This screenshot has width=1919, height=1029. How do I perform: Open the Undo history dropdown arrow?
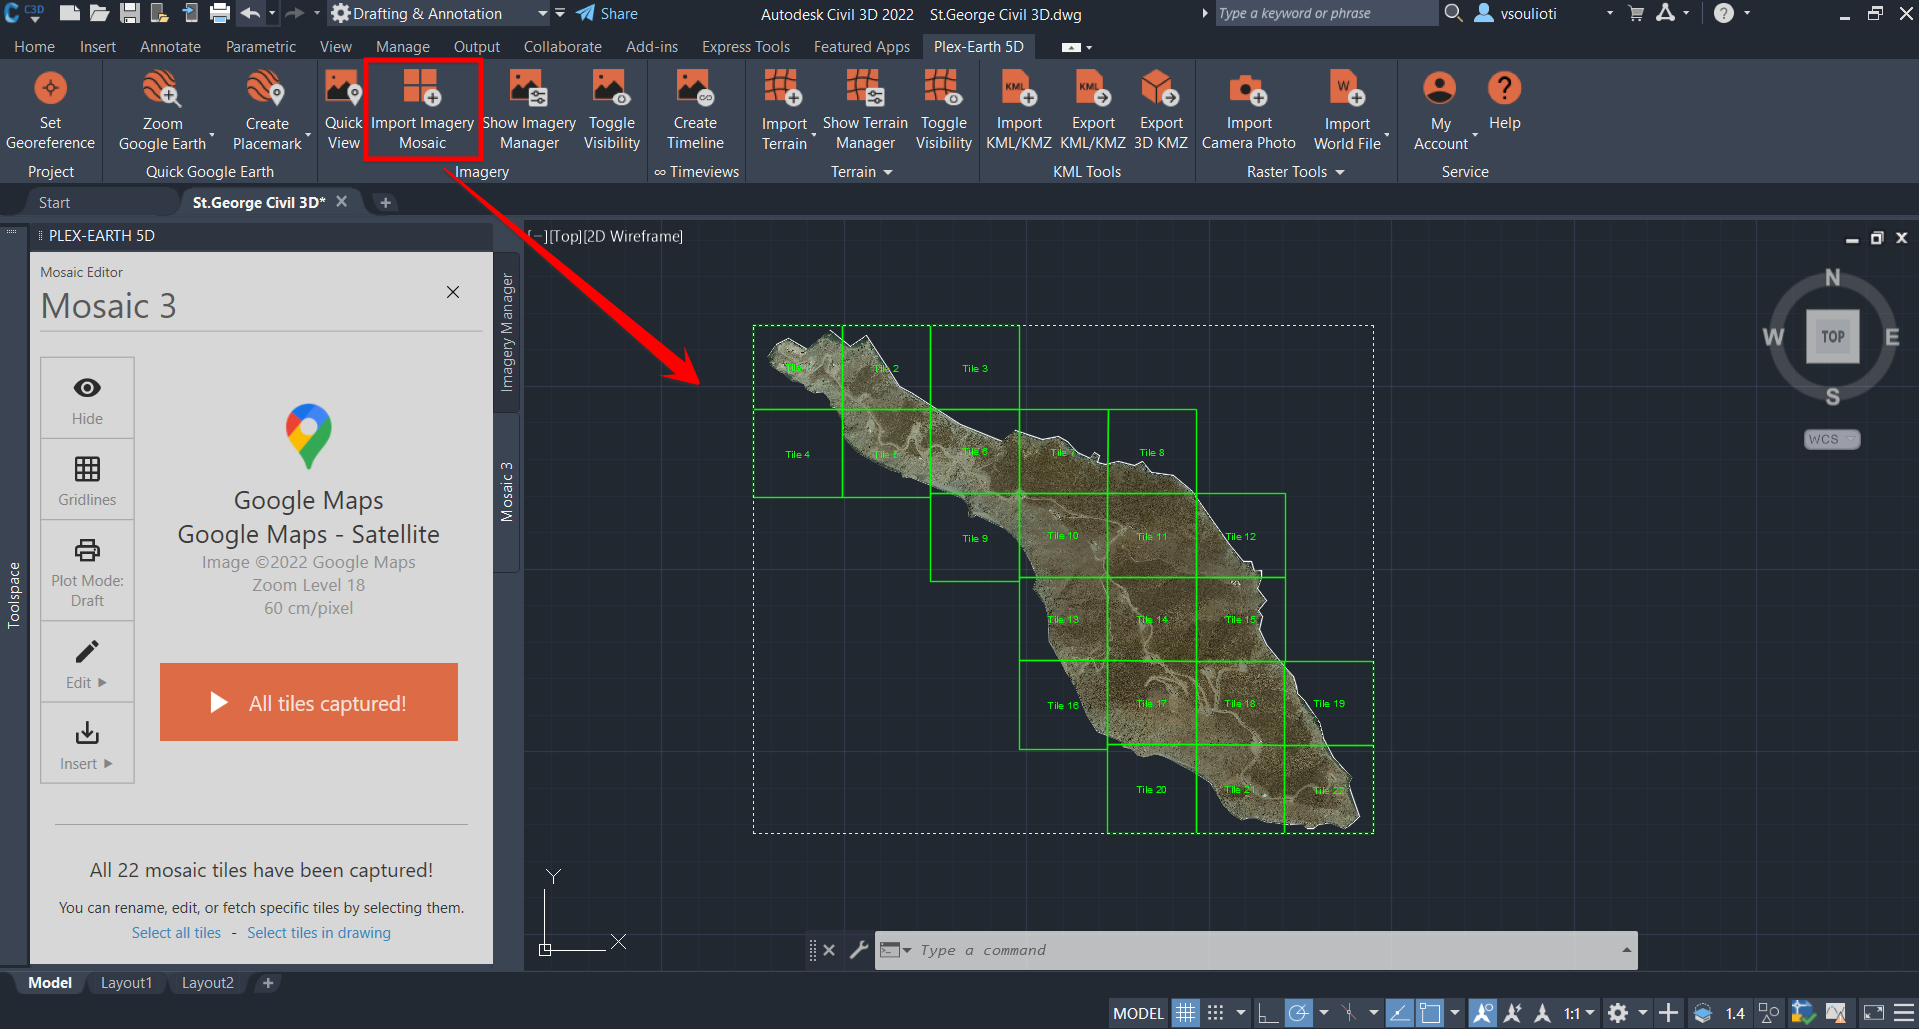coord(272,14)
